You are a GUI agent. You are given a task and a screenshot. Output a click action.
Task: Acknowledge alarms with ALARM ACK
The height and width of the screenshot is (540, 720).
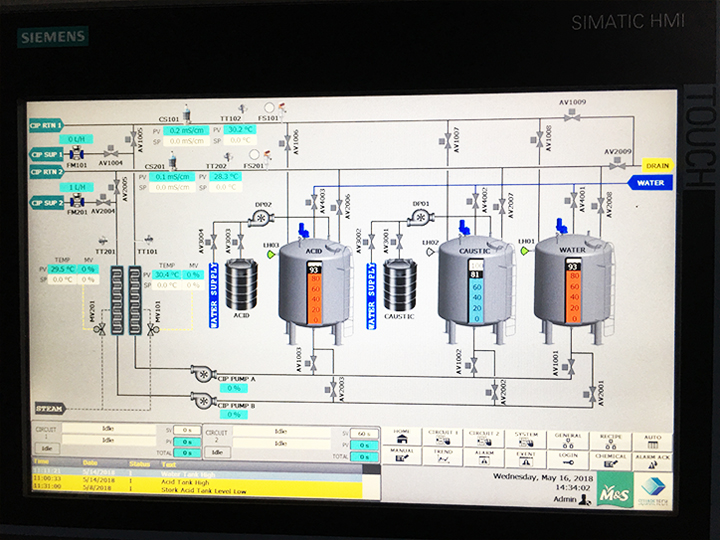[652, 461]
